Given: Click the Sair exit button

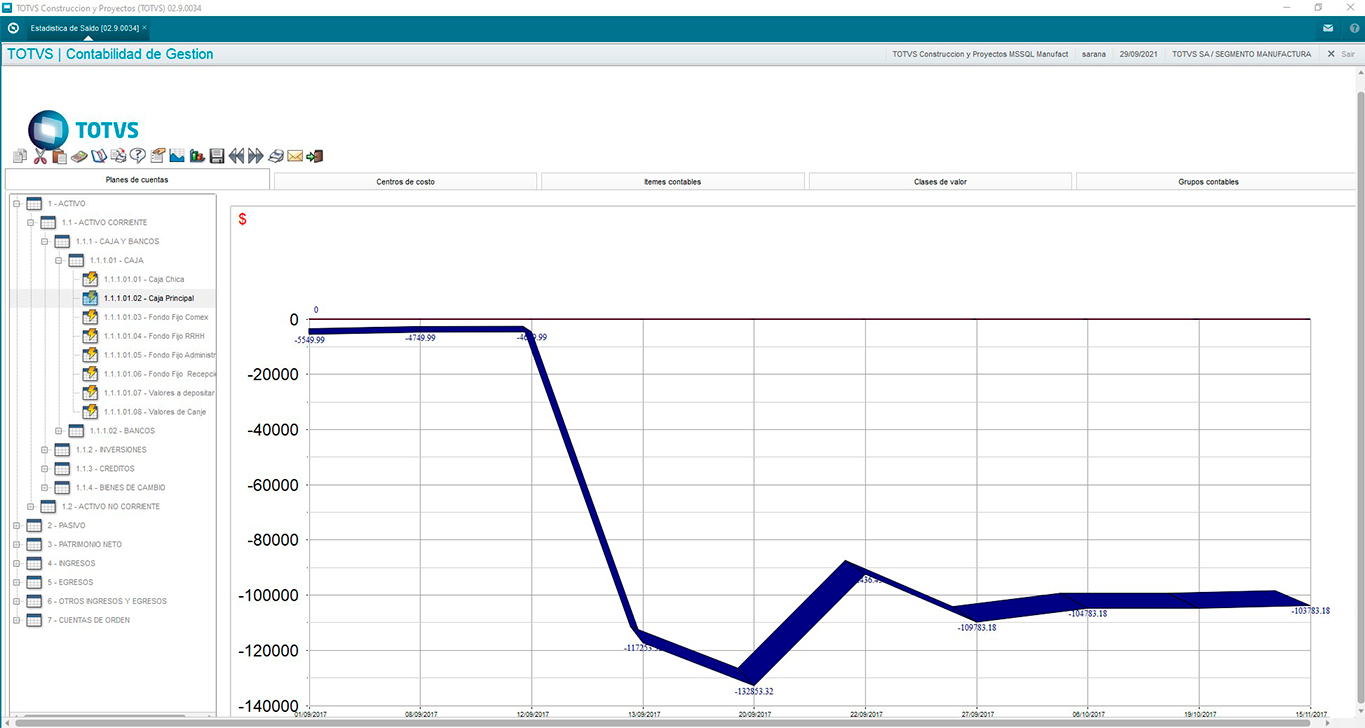Looking at the screenshot, I should point(1341,54).
